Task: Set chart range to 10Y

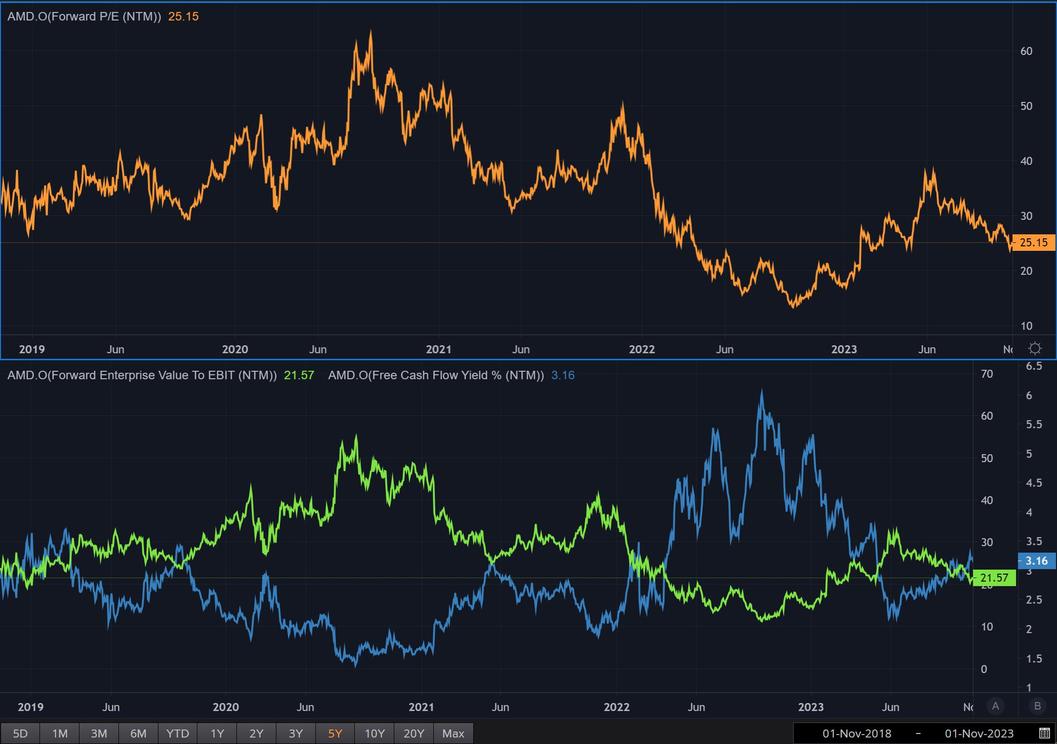Action: pos(374,733)
